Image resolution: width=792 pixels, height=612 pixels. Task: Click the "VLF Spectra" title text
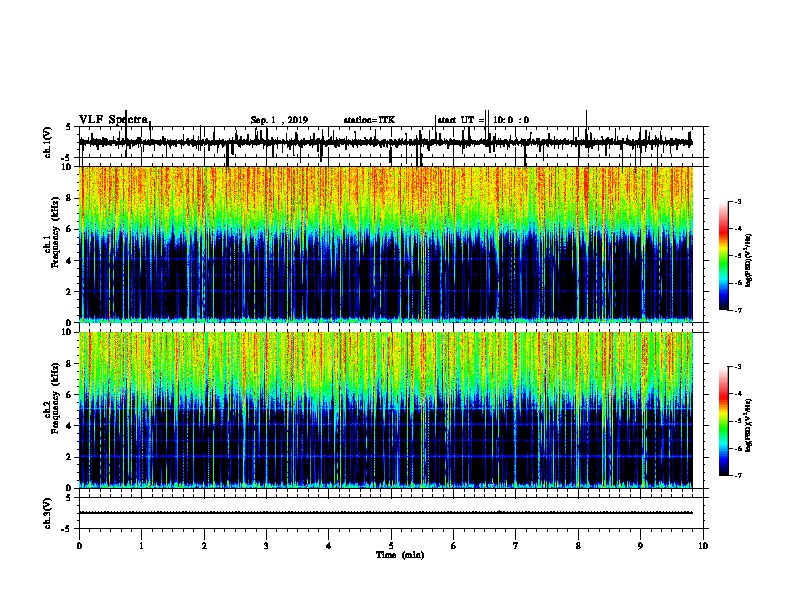click(x=114, y=120)
